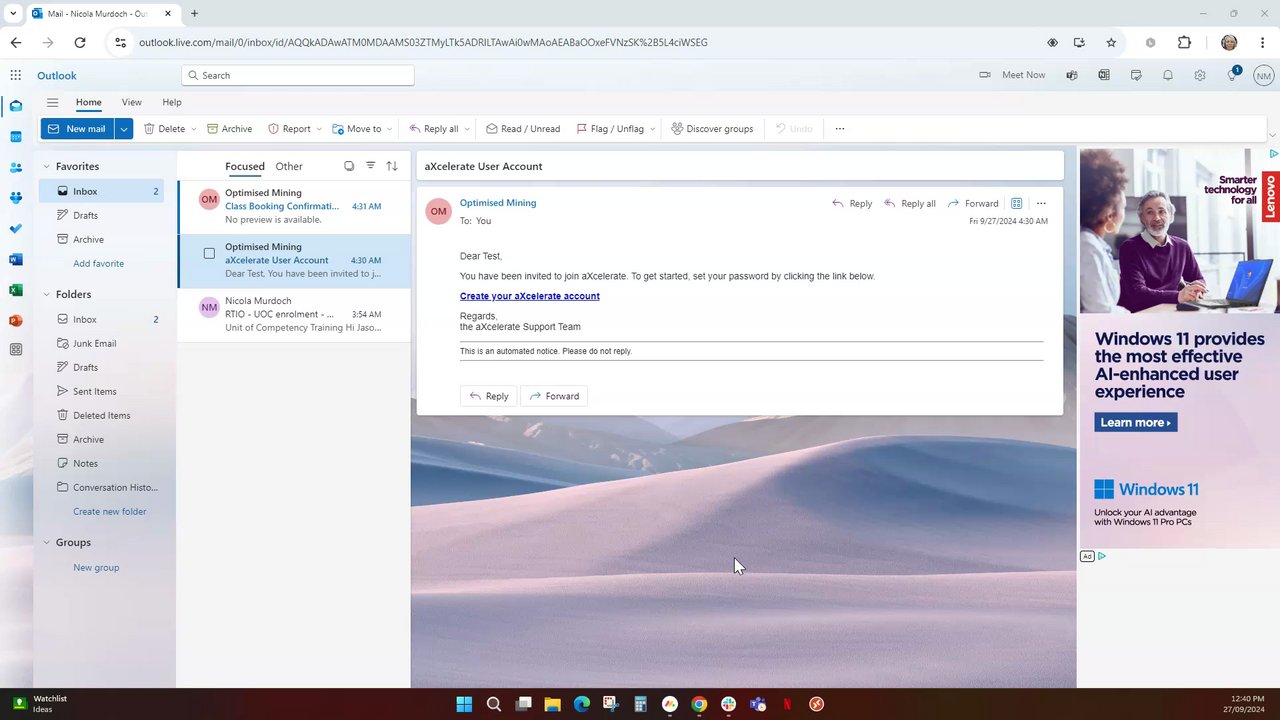
Task: Expand the New mail dropdown arrow
Action: pos(124,129)
